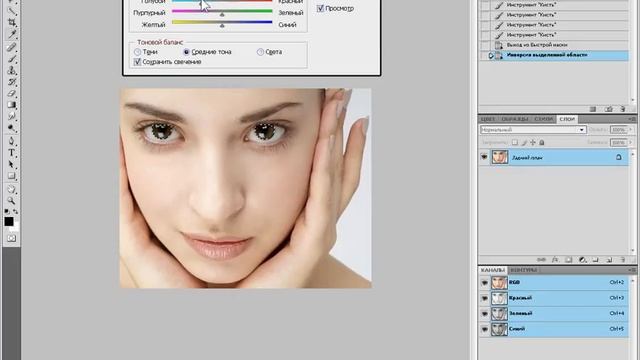Select the Синий channel row
This screenshot has height=360, width=640.
pos(554,329)
